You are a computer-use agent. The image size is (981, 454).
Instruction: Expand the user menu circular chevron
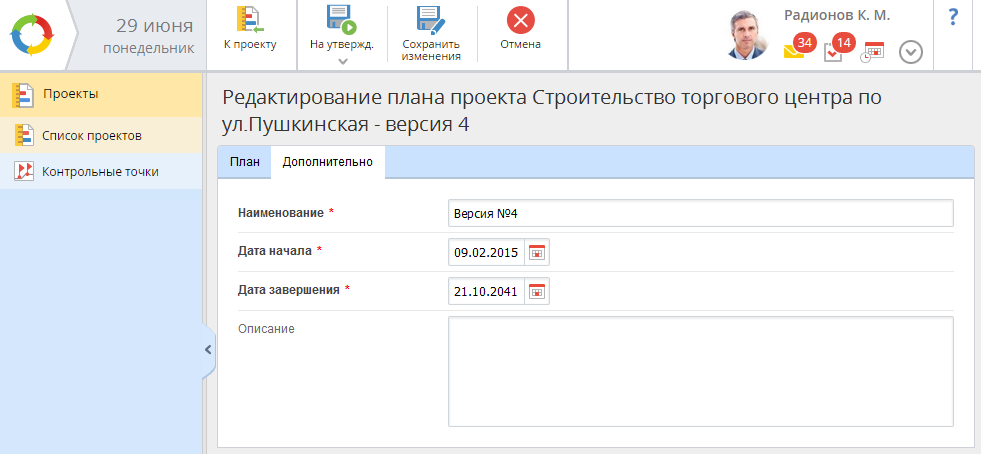coord(910,52)
